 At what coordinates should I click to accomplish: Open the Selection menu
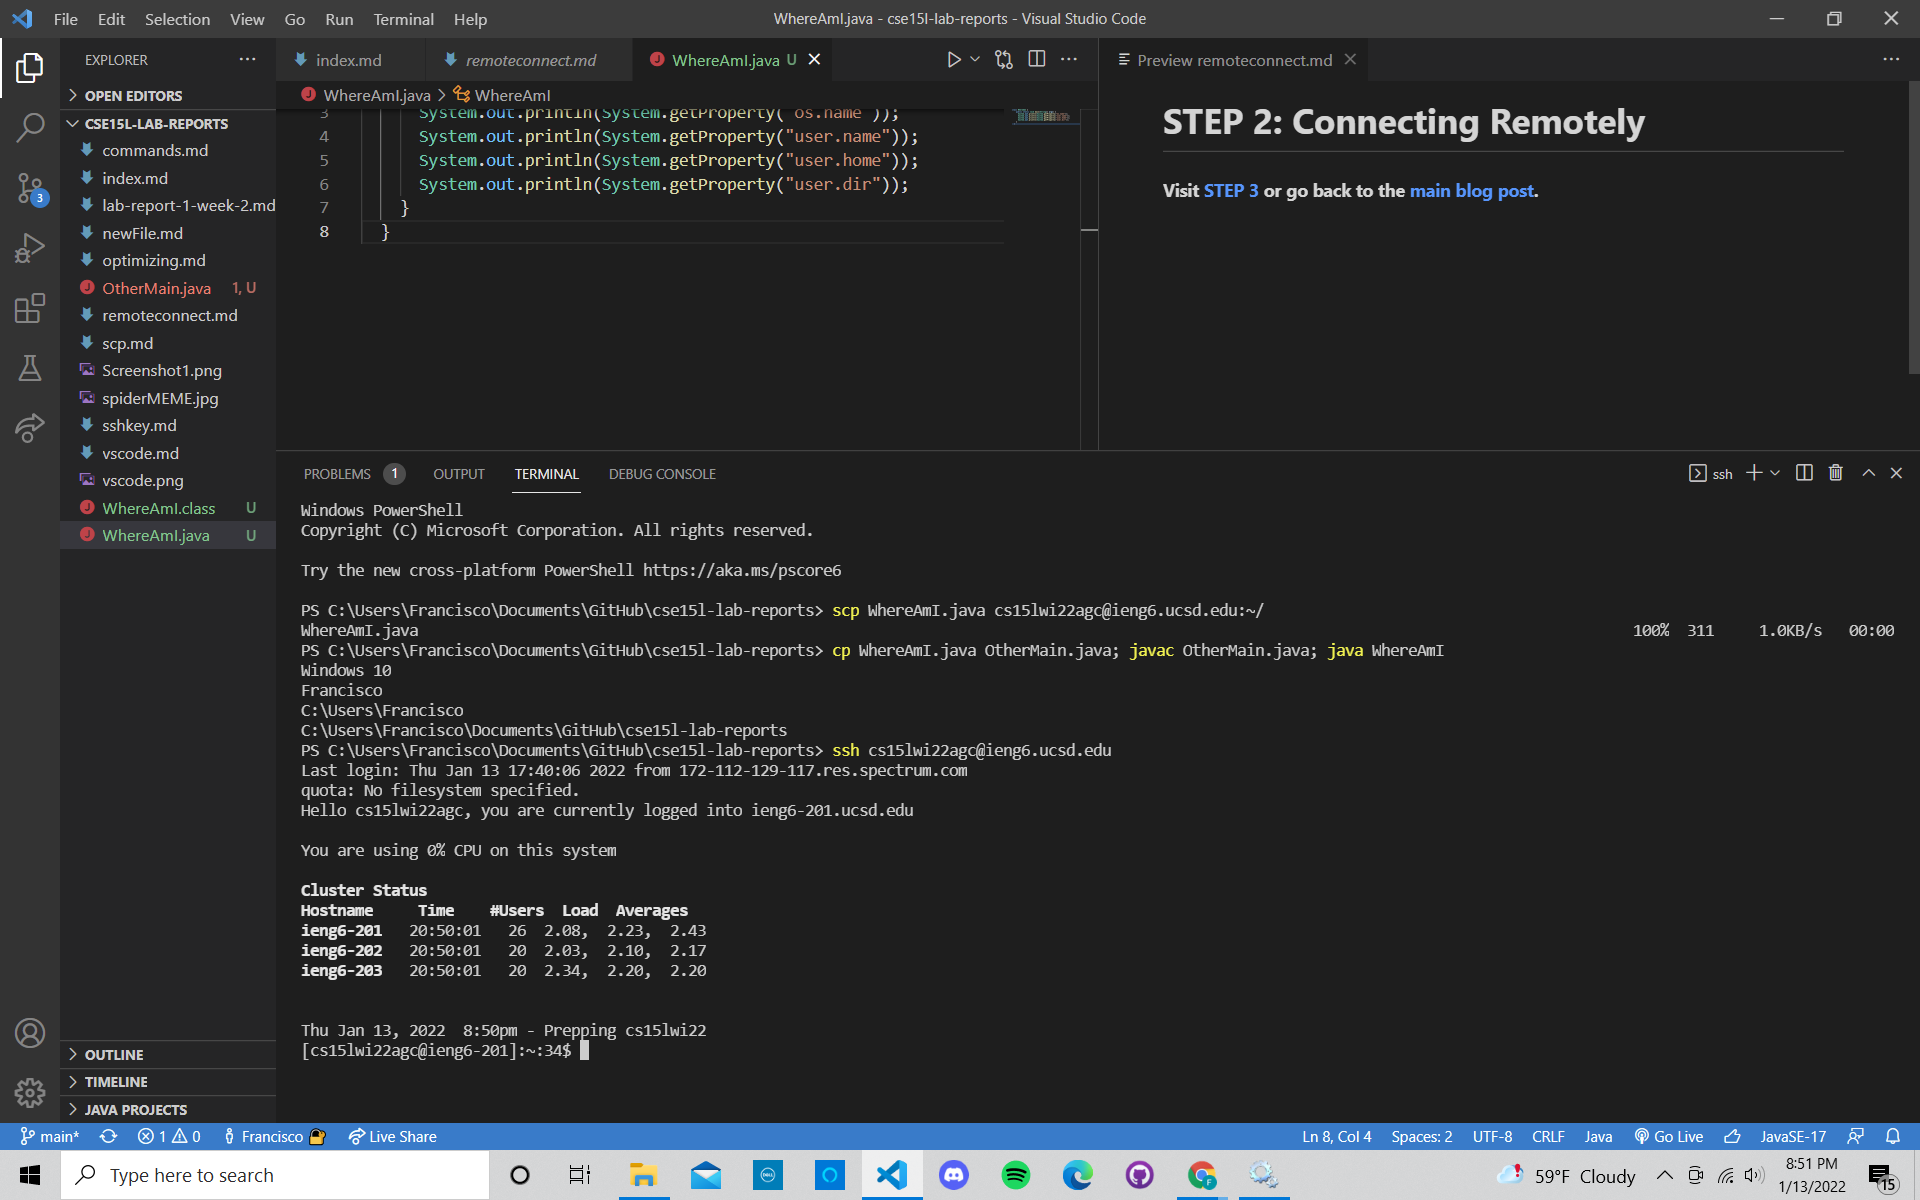coord(177,19)
